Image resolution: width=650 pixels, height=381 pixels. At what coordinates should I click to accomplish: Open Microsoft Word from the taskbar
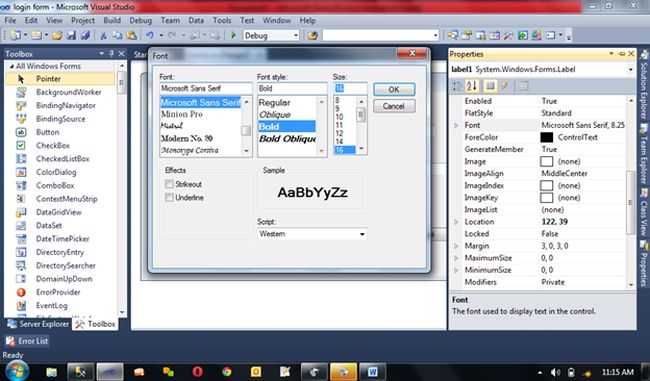[372, 372]
